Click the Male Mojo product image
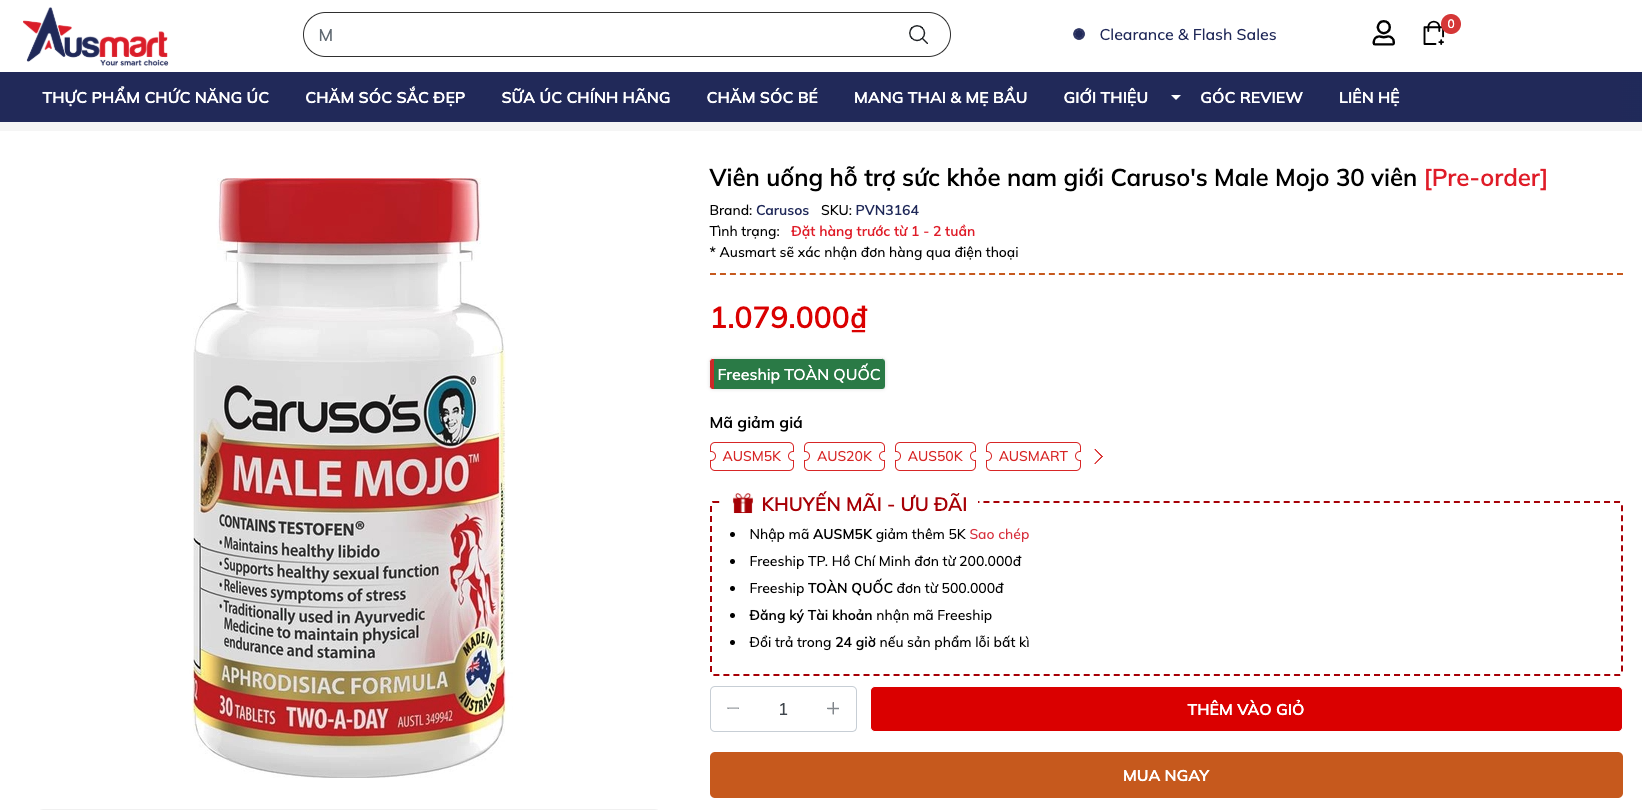Viewport: 1642px width, 810px height. pyautogui.click(x=349, y=477)
